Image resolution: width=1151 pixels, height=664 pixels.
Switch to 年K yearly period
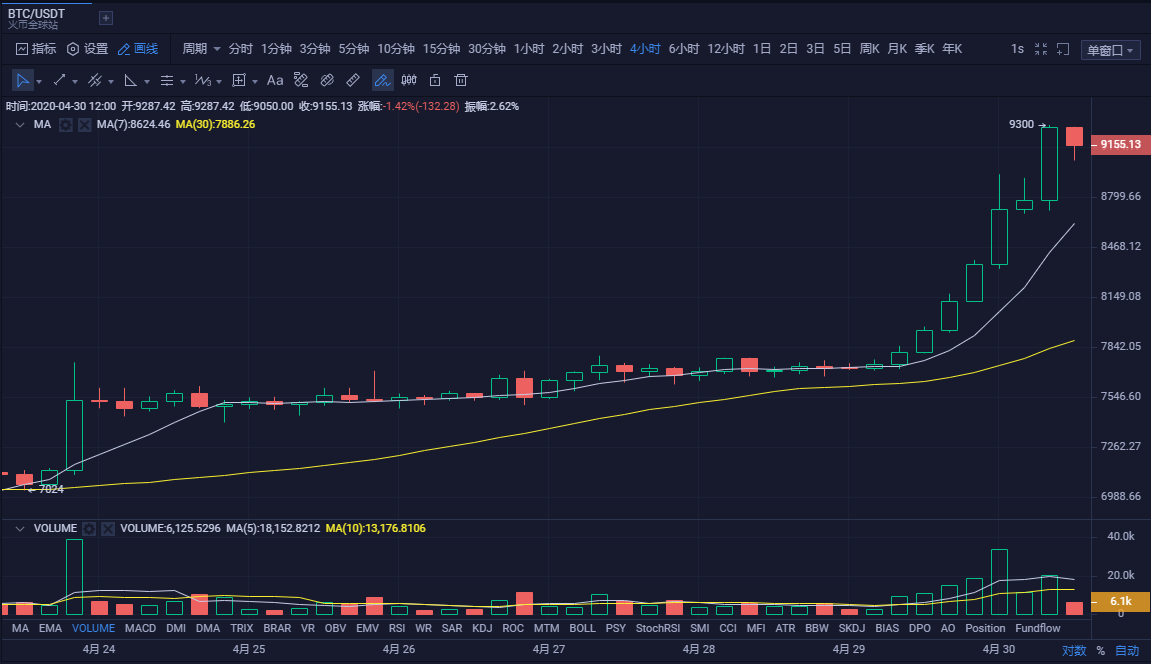[952, 48]
